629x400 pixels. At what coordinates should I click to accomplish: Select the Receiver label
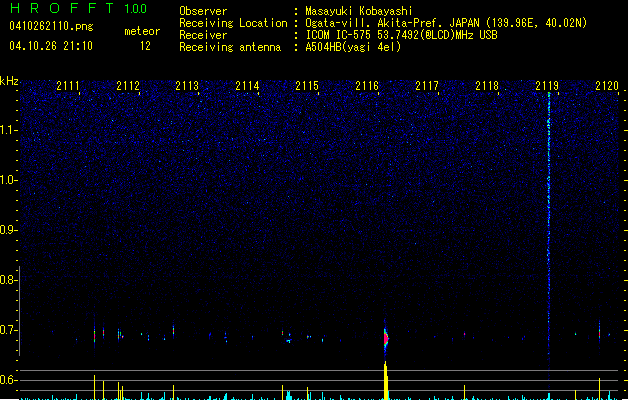(x=203, y=35)
